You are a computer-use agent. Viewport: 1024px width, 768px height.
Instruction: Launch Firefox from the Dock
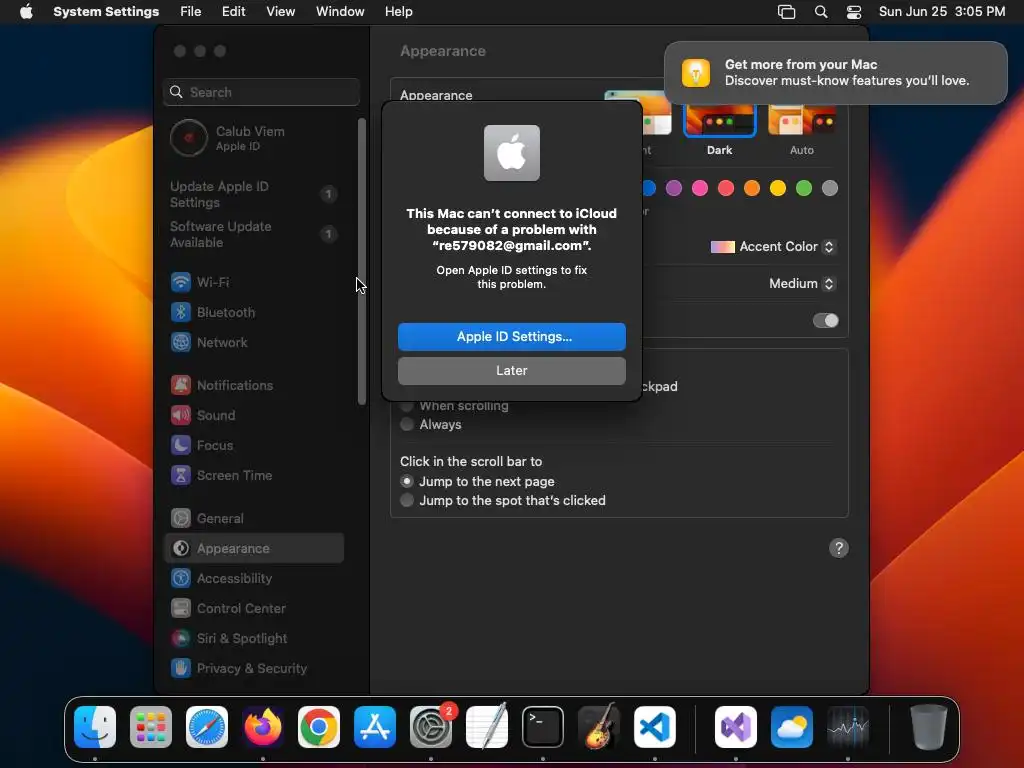pyautogui.click(x=263, y=727)
